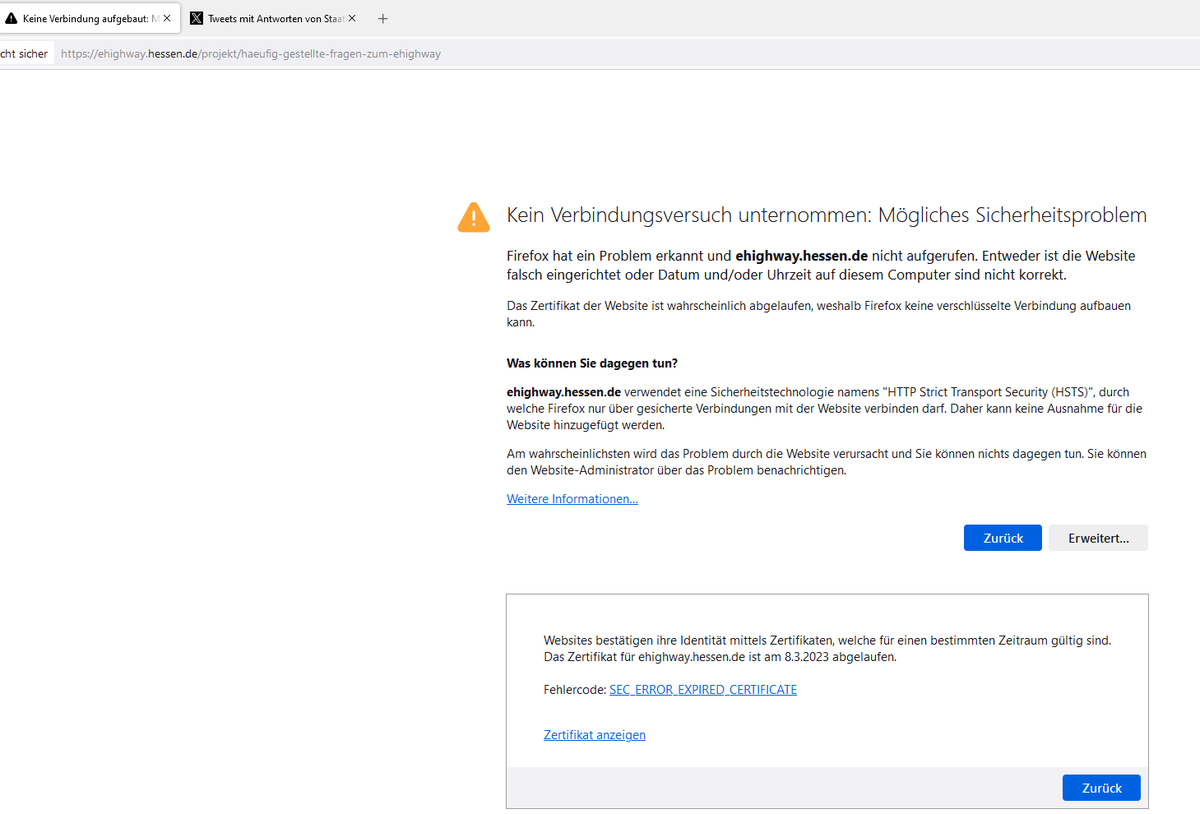Click the Erweitert… button
The image size is (1200, 814).
(x=1098, y=538)
